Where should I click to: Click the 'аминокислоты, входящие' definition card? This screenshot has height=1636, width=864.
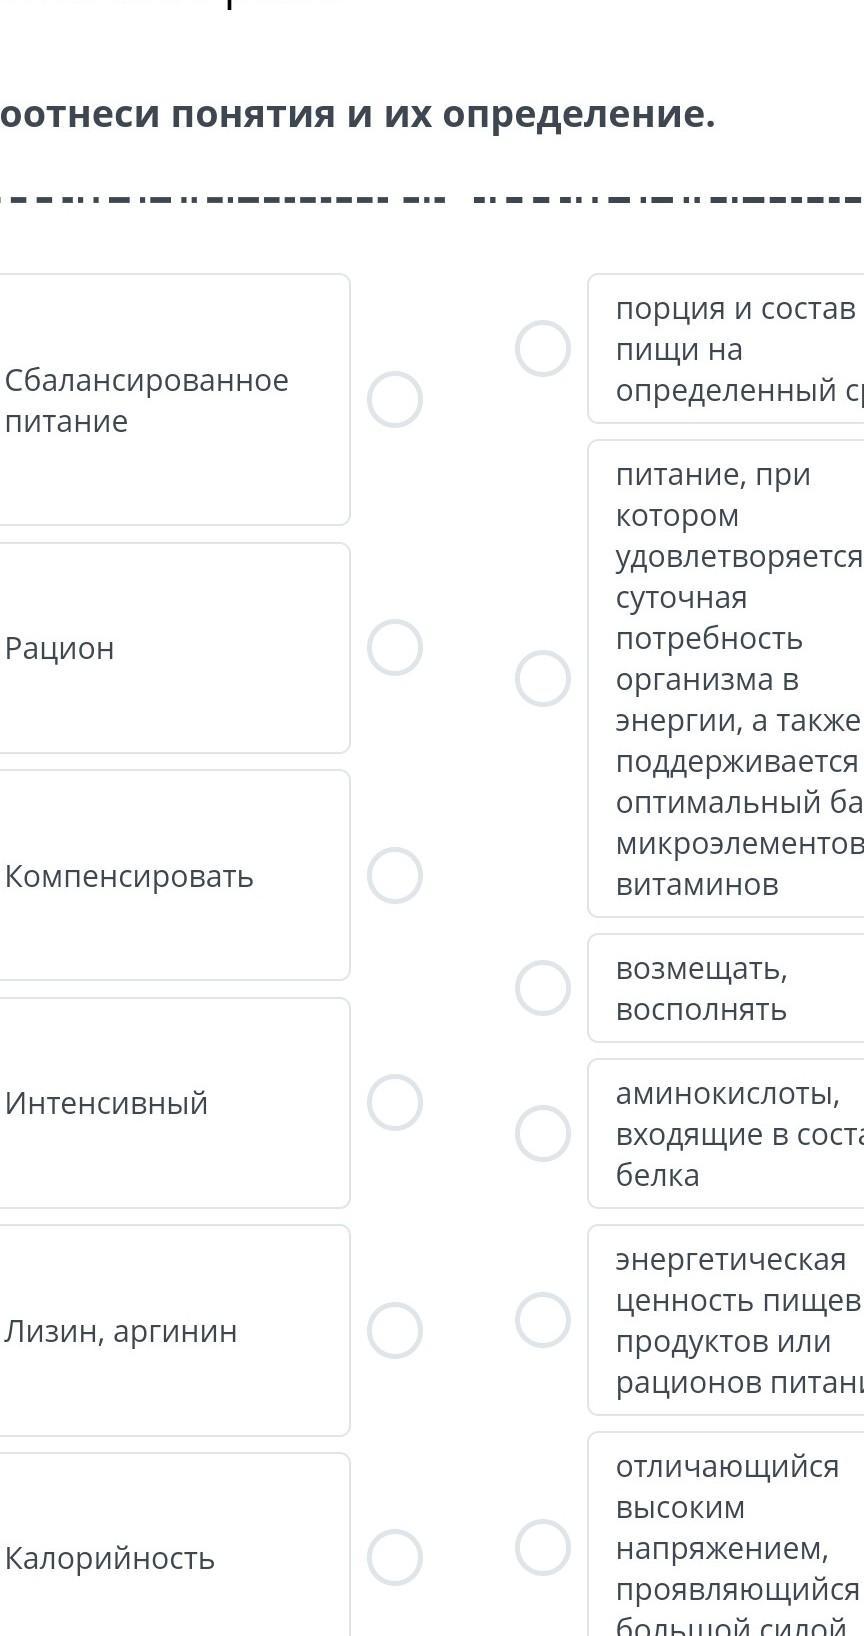(725, 1134)
